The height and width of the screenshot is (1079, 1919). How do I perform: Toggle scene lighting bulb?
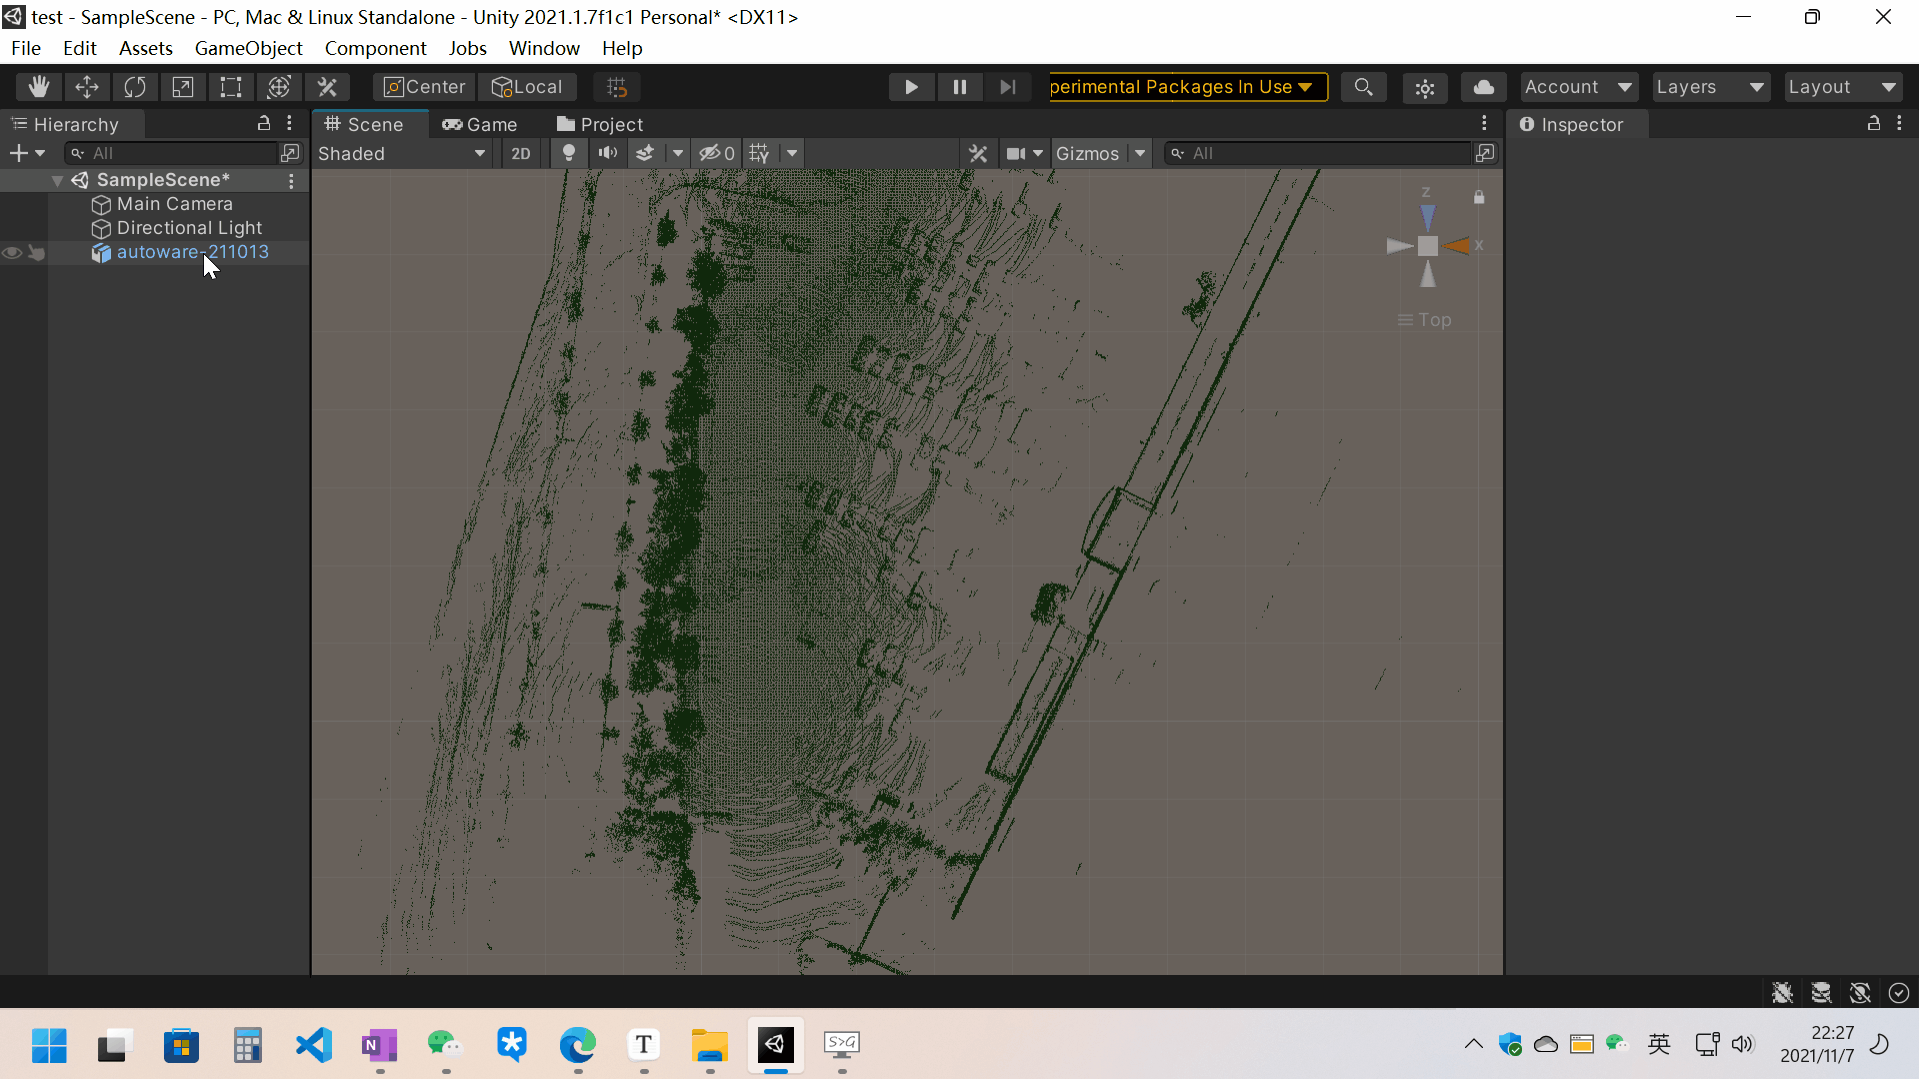(x=568, y=153)
